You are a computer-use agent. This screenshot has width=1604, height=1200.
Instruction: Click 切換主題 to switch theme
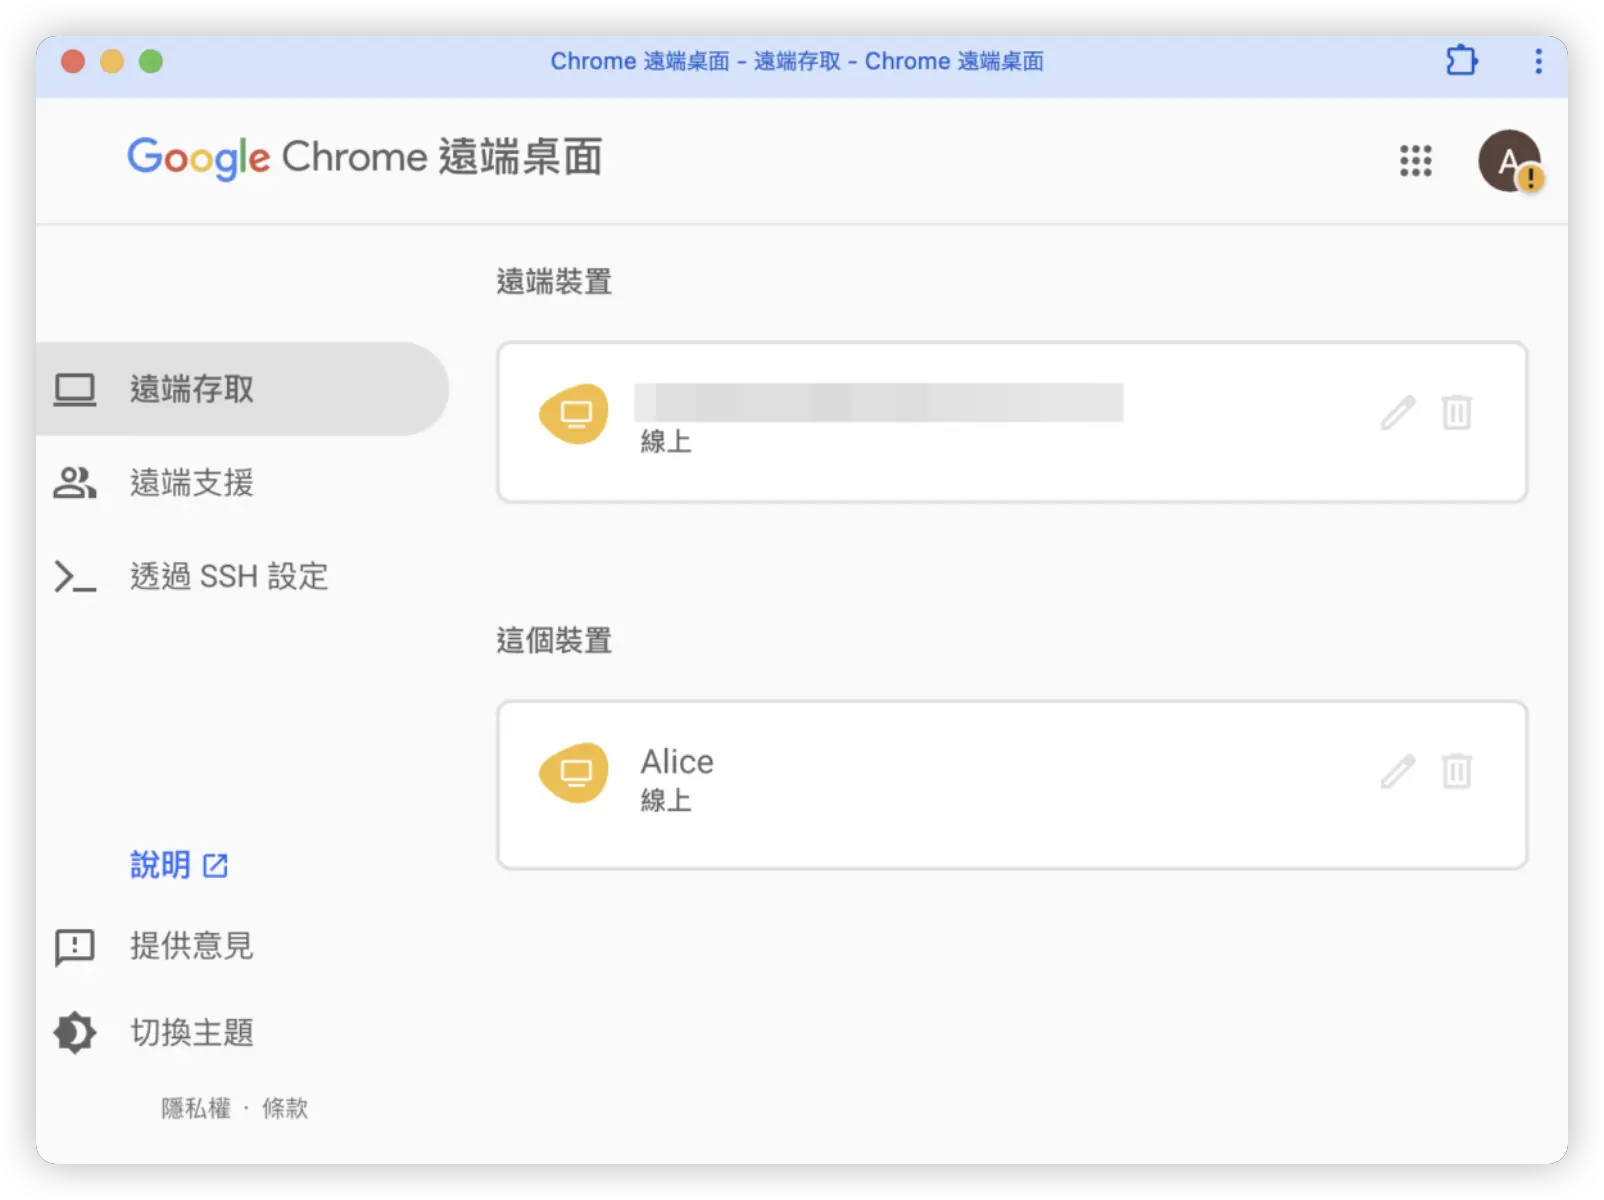coord(191,1032)
